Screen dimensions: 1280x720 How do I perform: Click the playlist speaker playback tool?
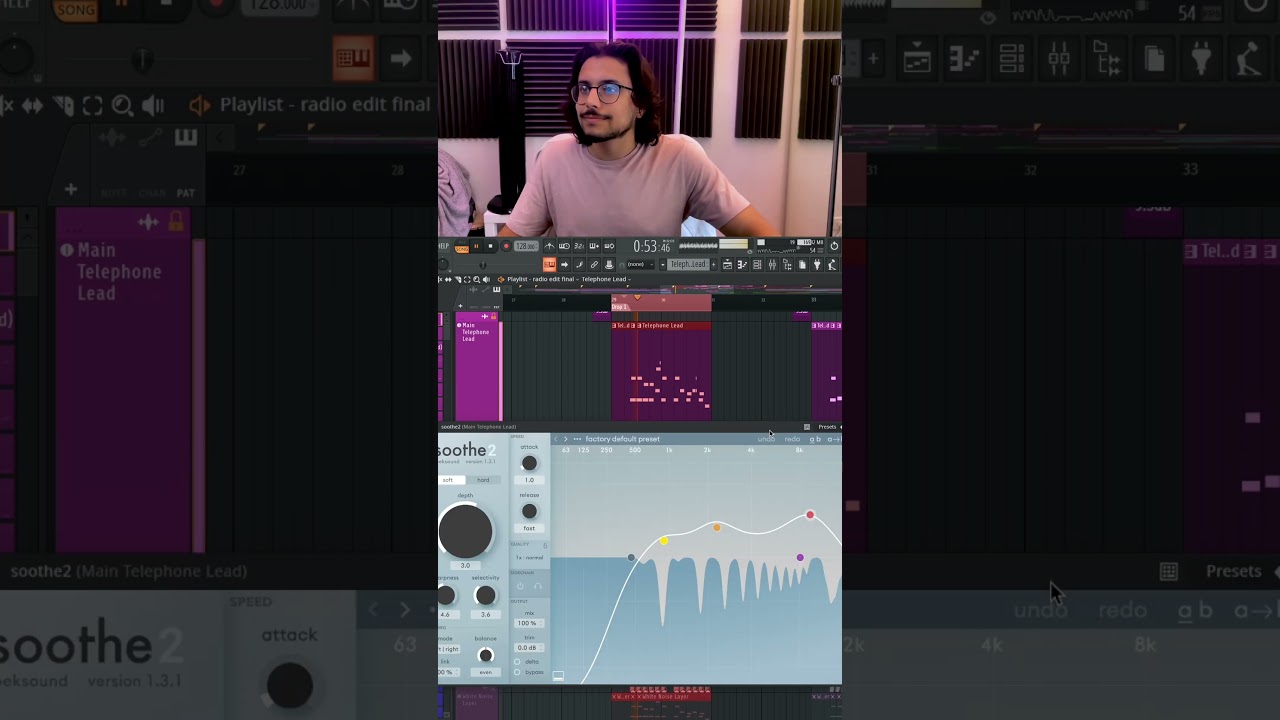click(486, 279)
